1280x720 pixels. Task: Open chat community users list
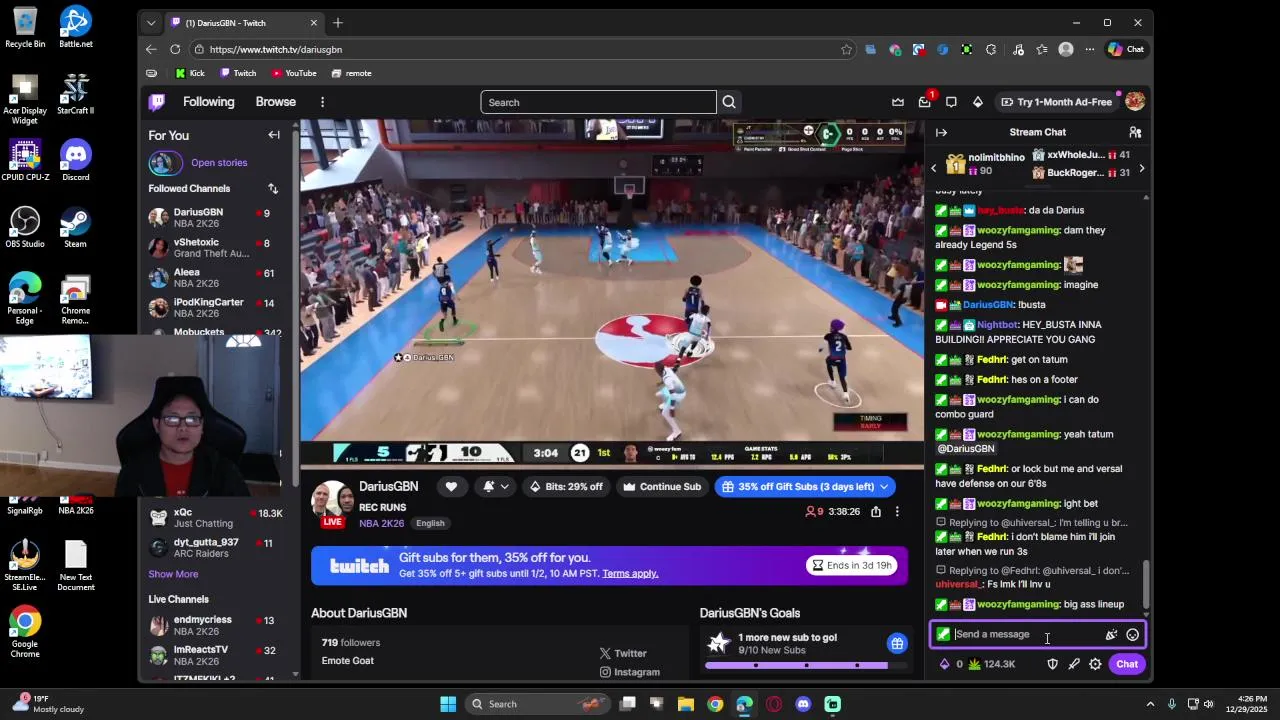1135,132
